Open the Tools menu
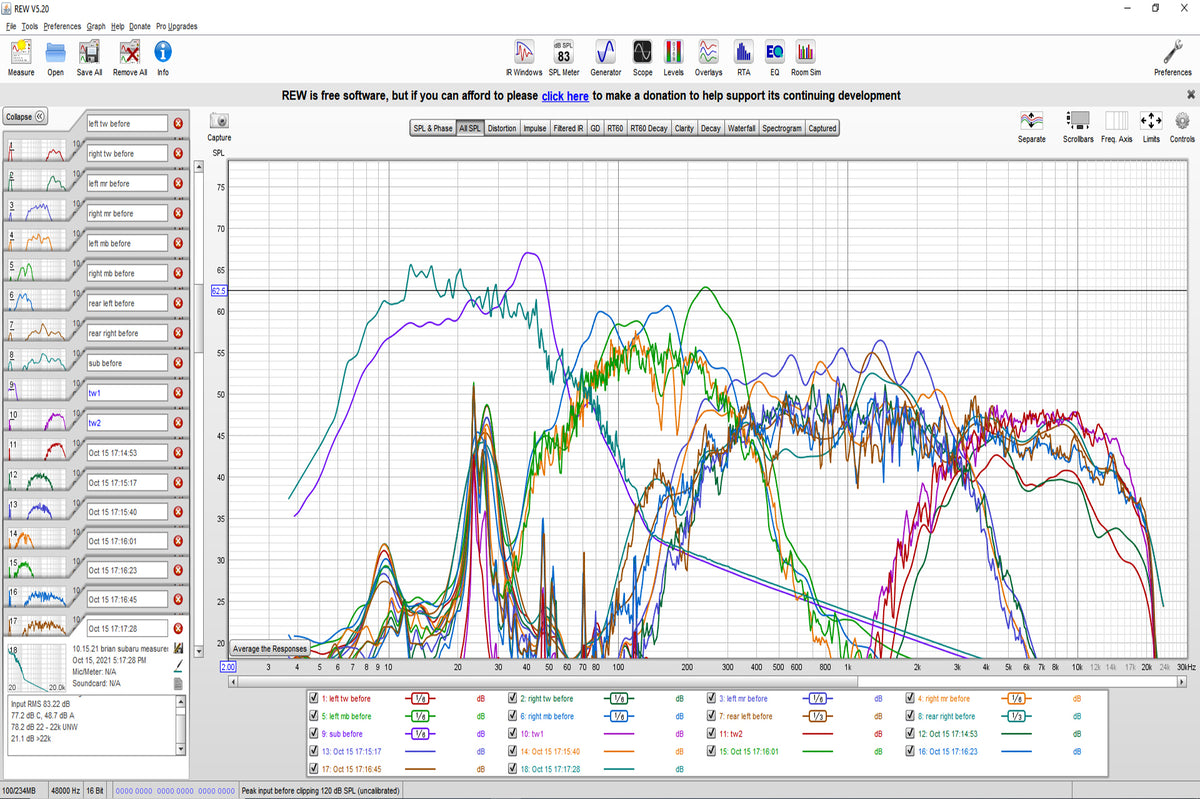Viewport: 1200px width, 799px height. tap(30, 26)
